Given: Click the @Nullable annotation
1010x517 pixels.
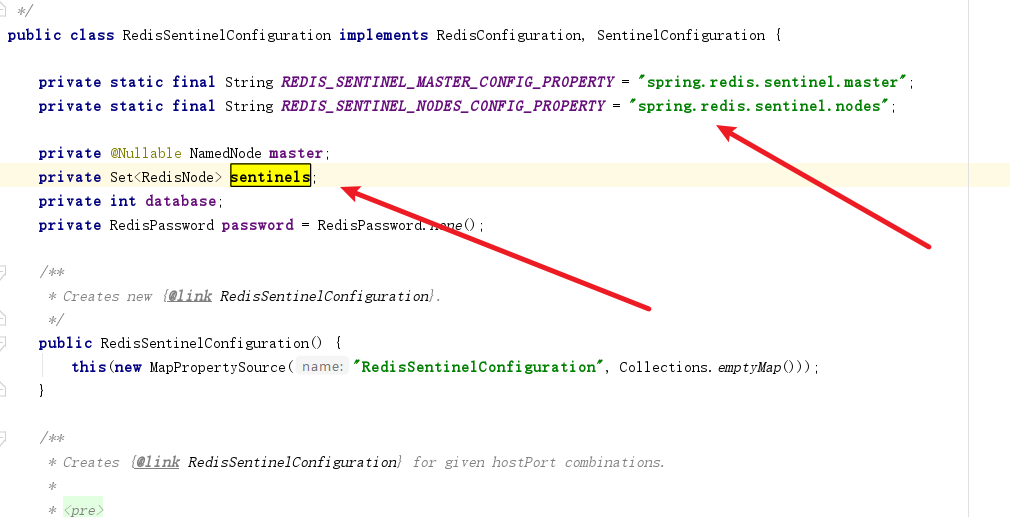Looking at the screenshot, I should (x=146, y=153).
